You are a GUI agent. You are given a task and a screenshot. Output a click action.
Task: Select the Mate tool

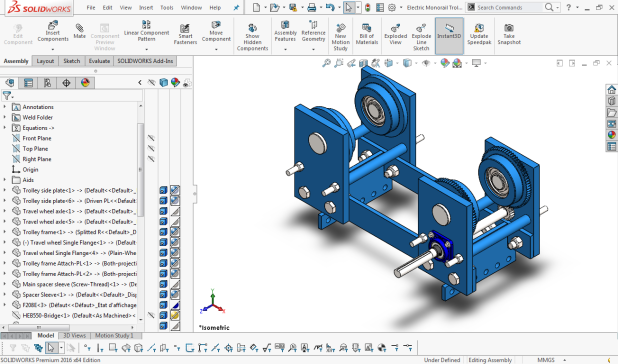[79, 31]
